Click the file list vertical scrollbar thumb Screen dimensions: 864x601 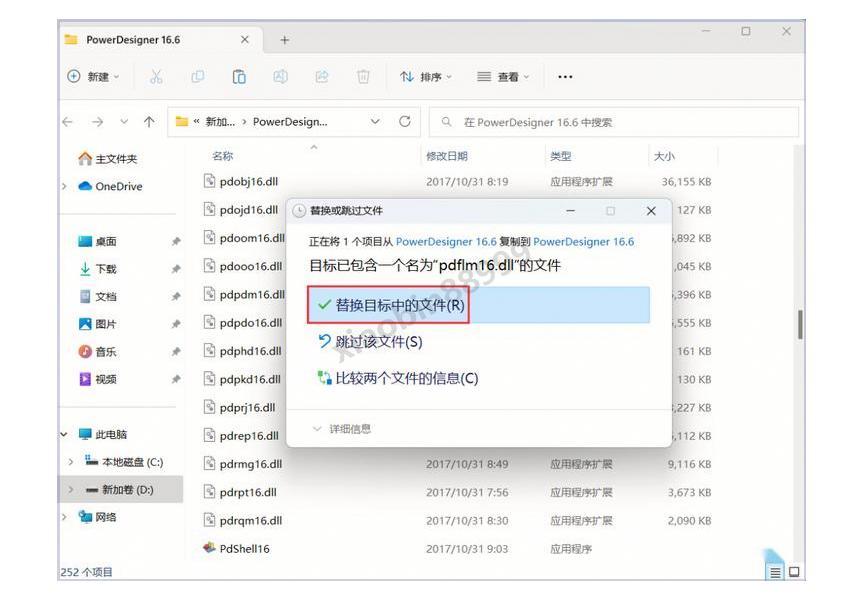coord(800,324)
